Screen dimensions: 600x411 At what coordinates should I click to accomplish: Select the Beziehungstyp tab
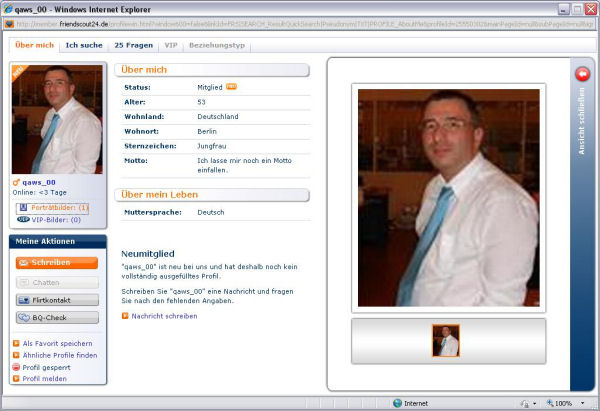point(217,45)
